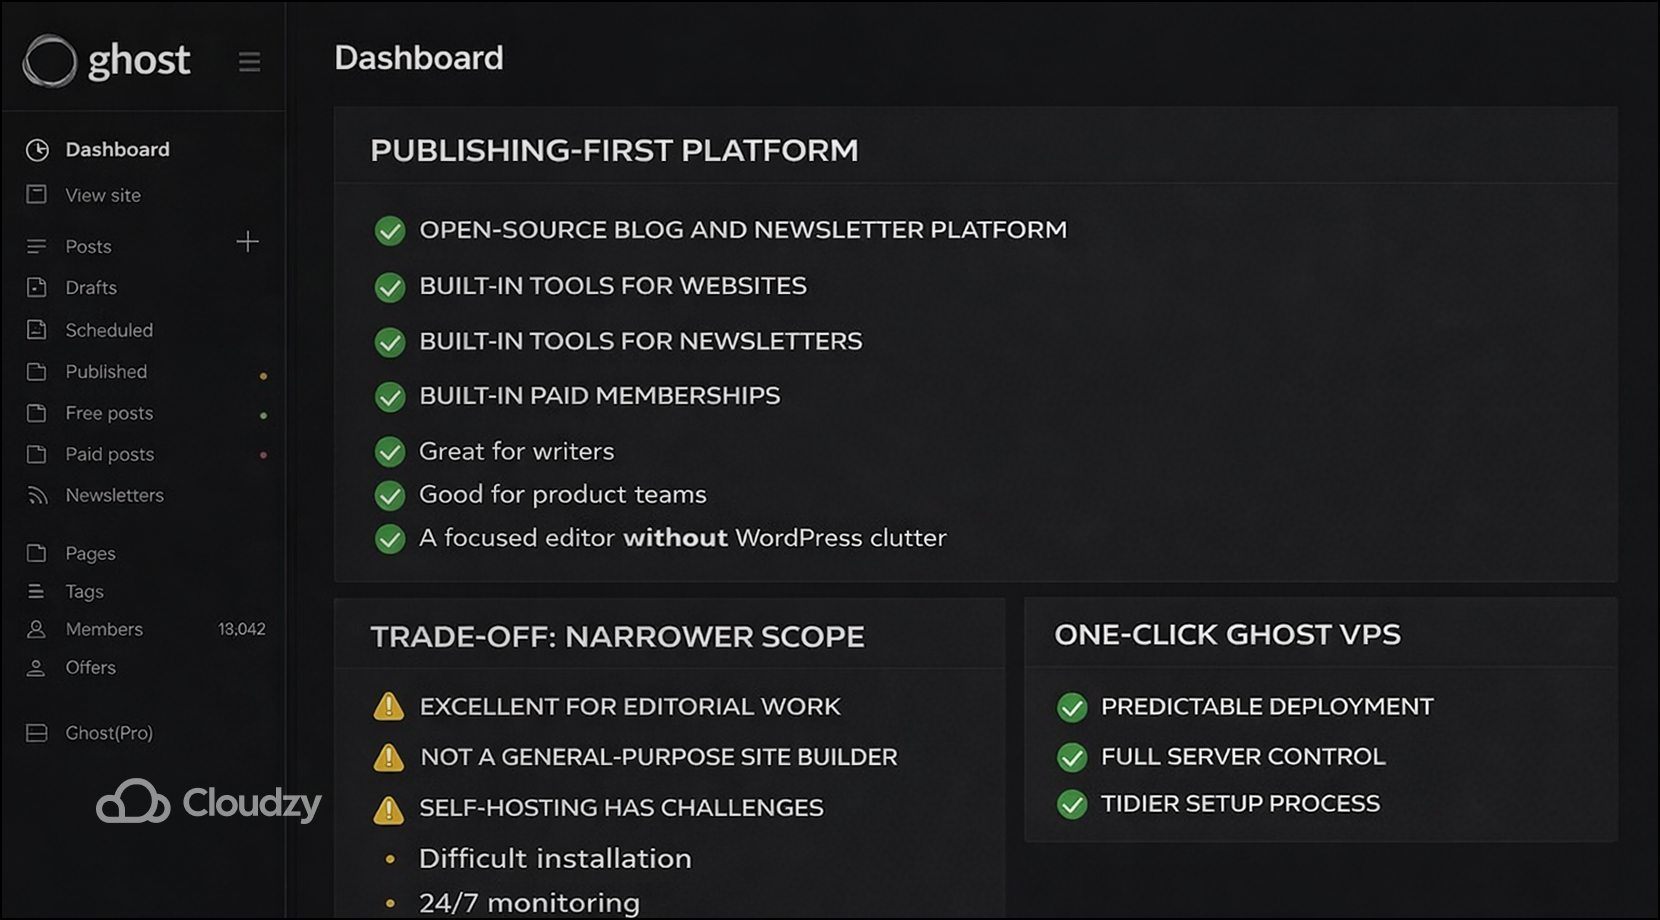Image resolution: width=1660 pixels, height=920 pixels.
Task: Open the Drafts section
Action: click(91, 287)
